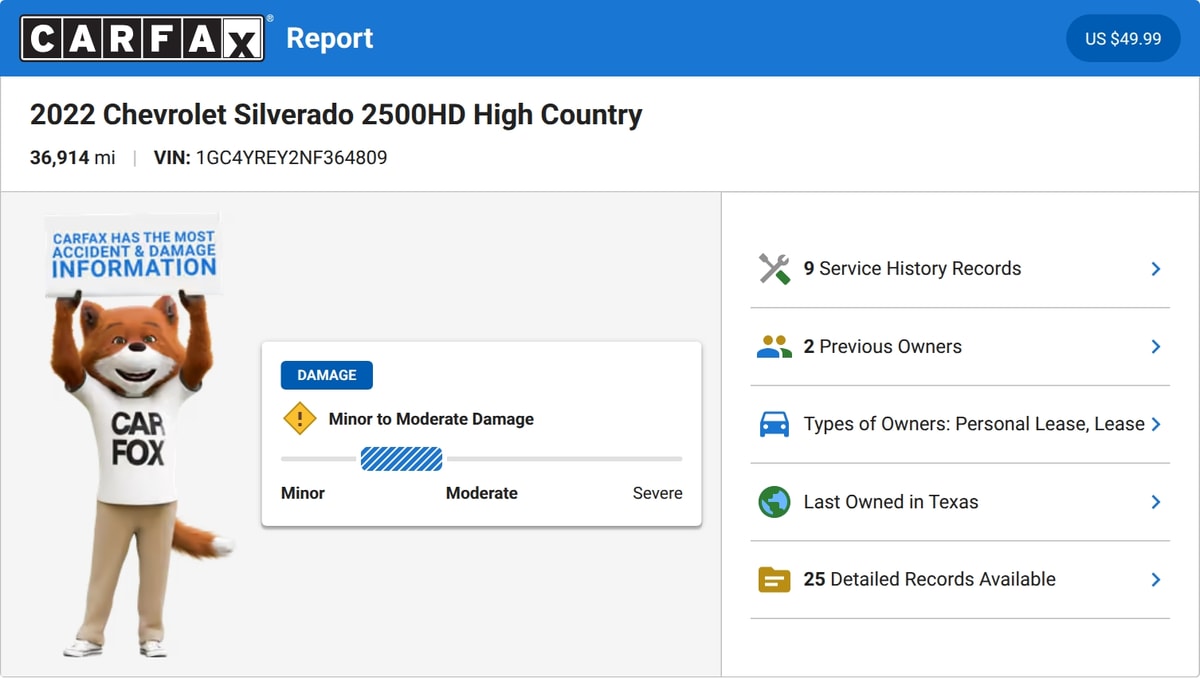Click the VIN 1GC4YREY2NF364809
This screenshot has height=678, width=1200.
270,157
